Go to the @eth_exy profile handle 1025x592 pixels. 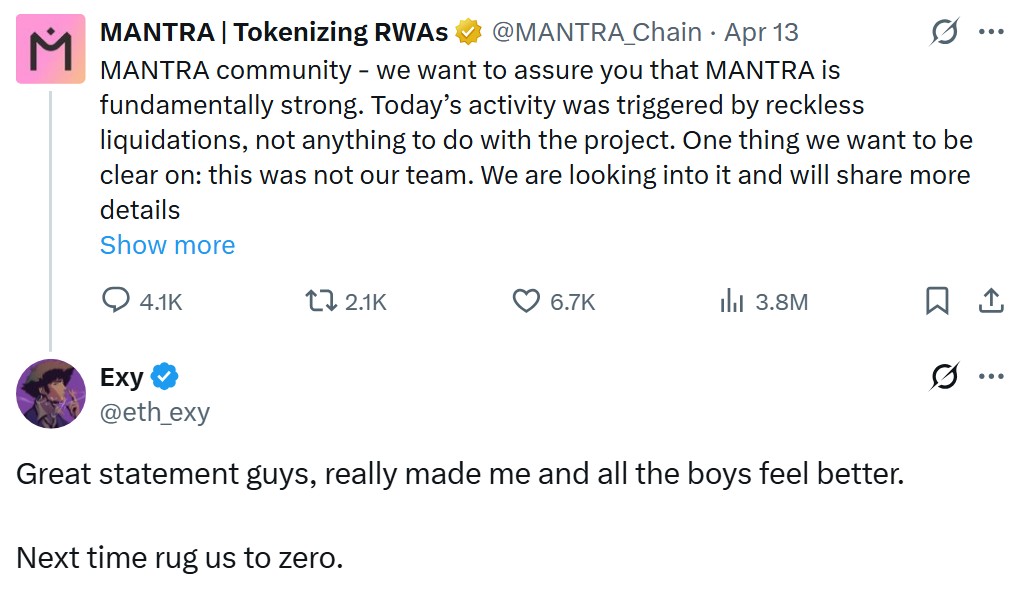click(155, 411)
